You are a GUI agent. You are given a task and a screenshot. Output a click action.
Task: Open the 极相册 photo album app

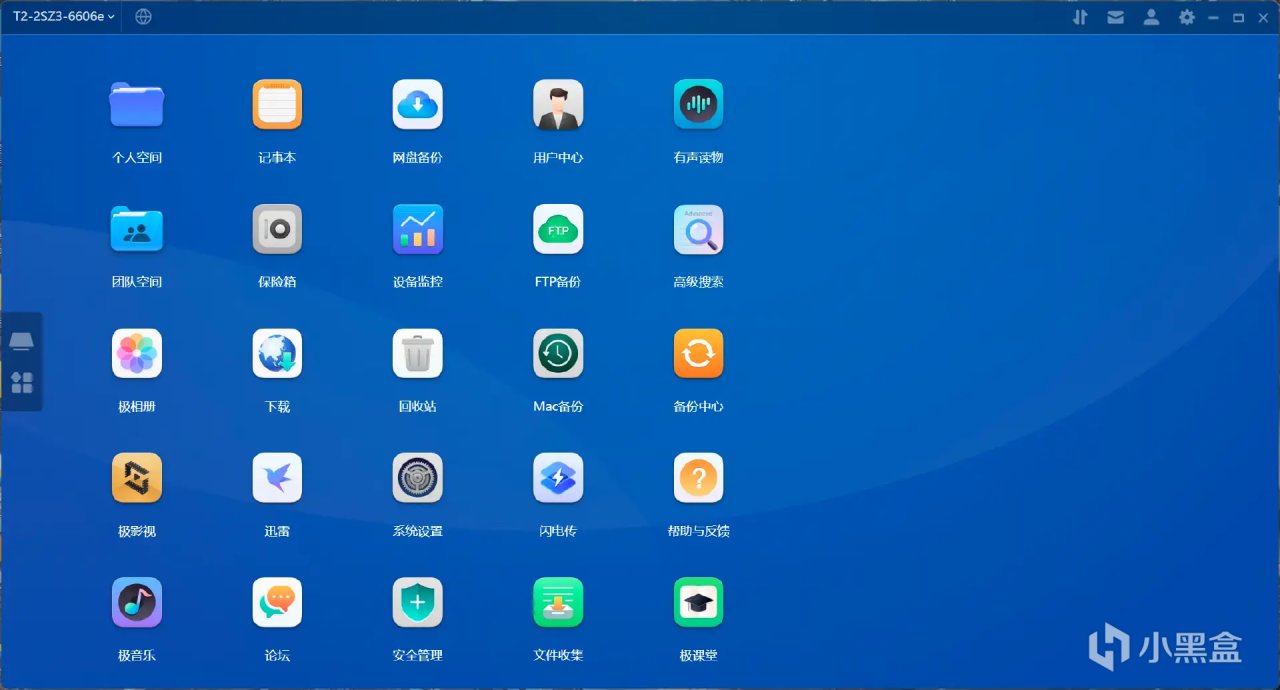point(137,354)
